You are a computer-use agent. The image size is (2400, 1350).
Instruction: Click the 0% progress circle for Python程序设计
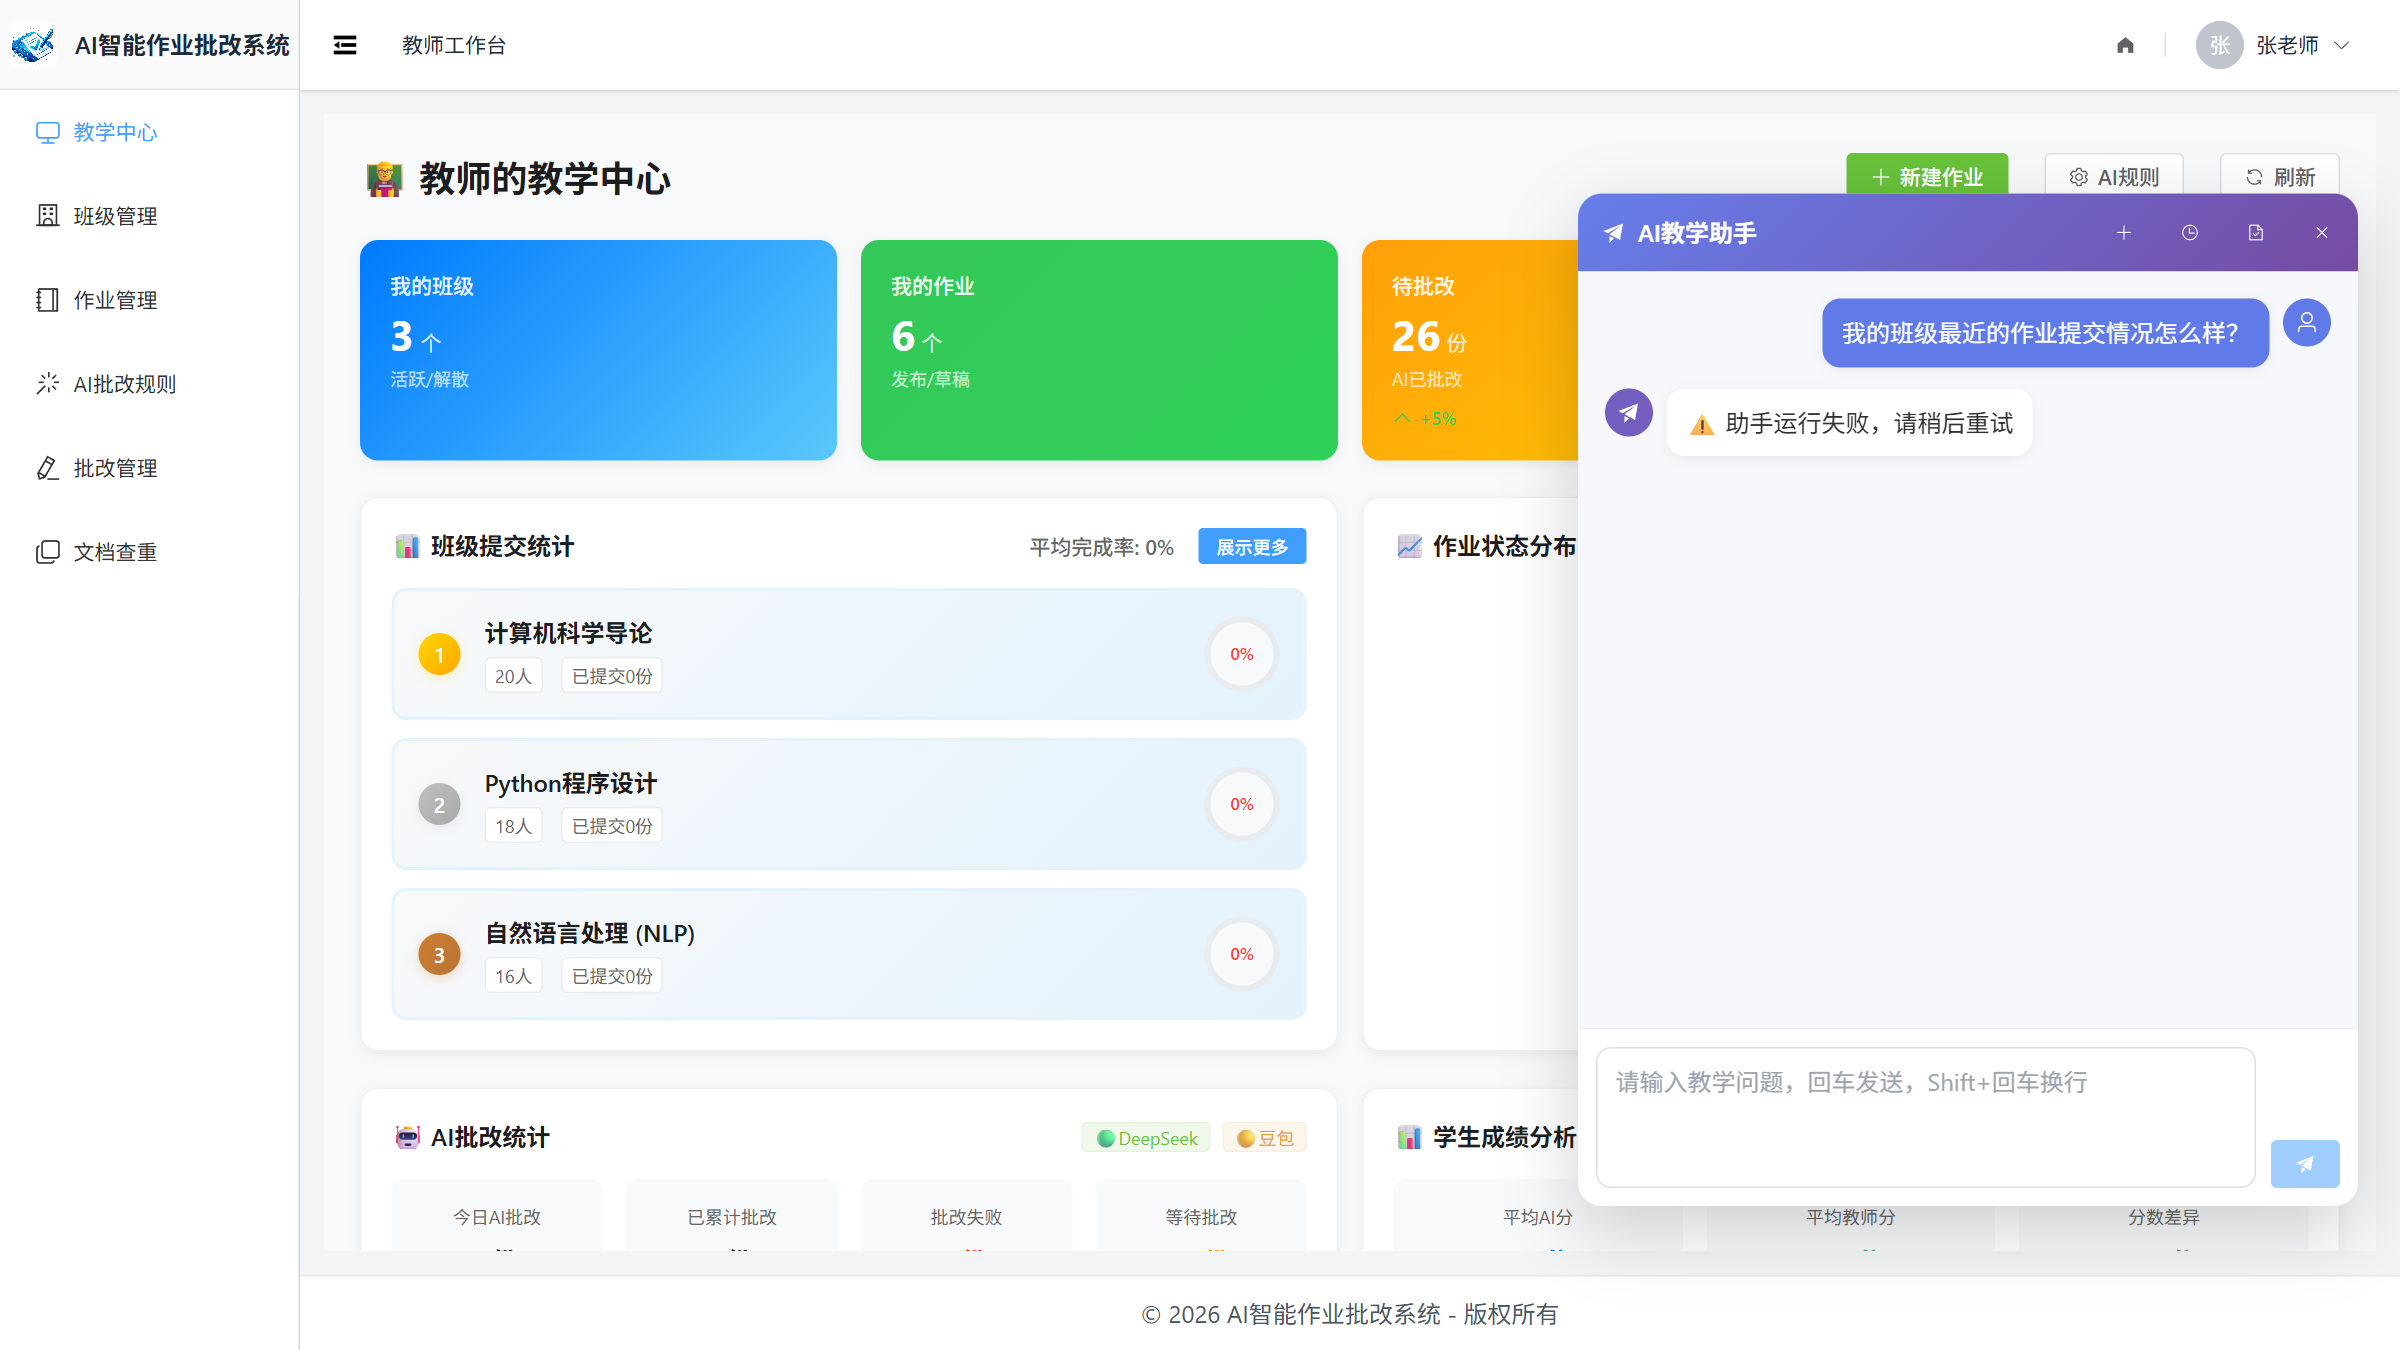[x=1242, y=804]
